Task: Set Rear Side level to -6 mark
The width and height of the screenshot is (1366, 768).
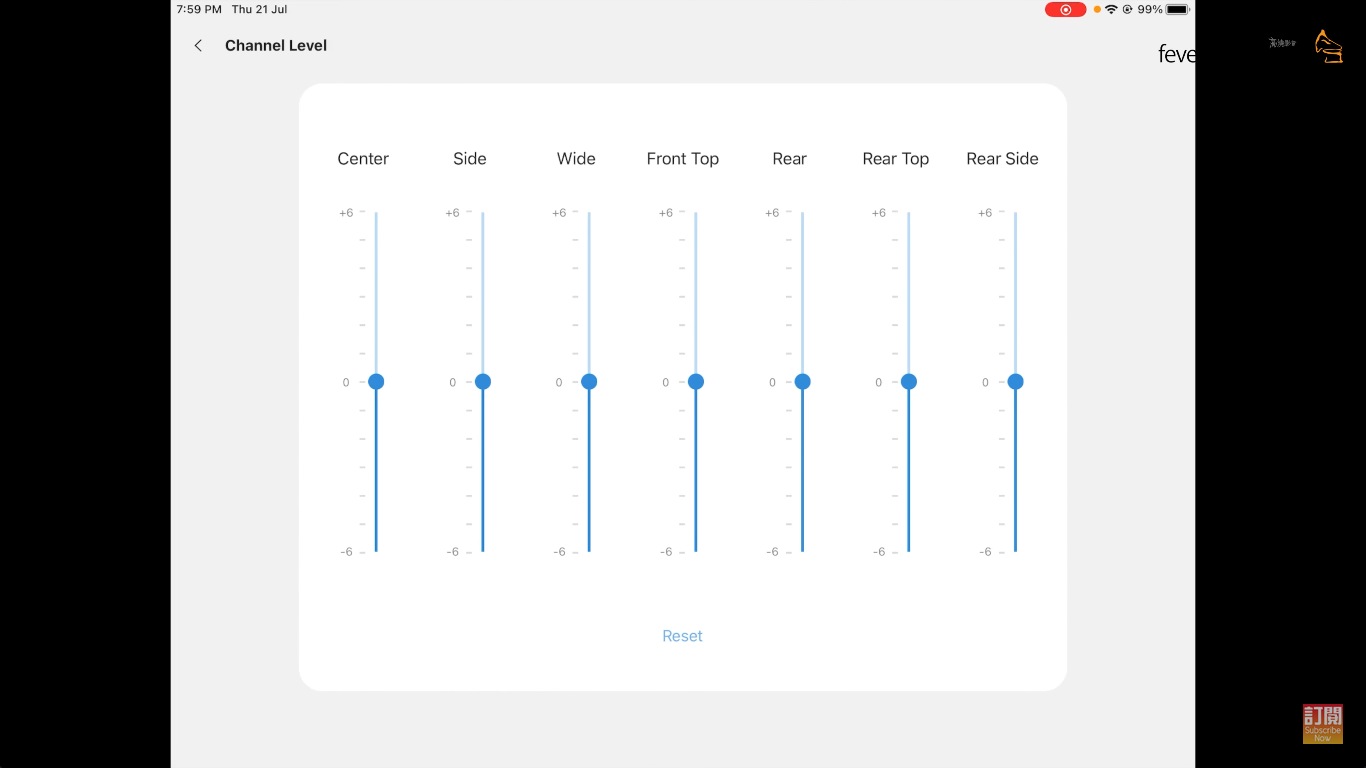Action: coord(1015,550)
